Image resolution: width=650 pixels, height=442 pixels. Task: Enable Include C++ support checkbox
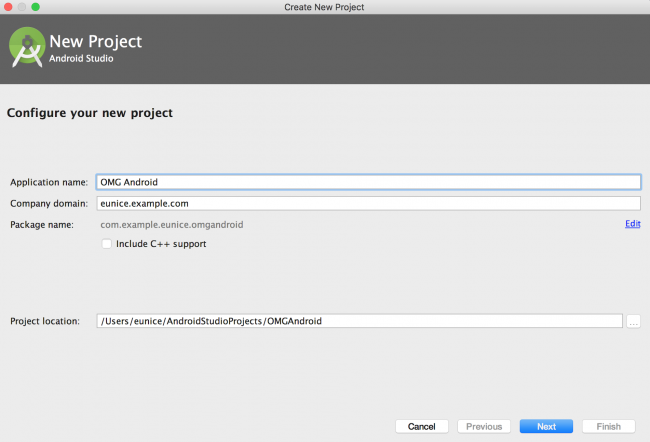click(x=107, y=244)
